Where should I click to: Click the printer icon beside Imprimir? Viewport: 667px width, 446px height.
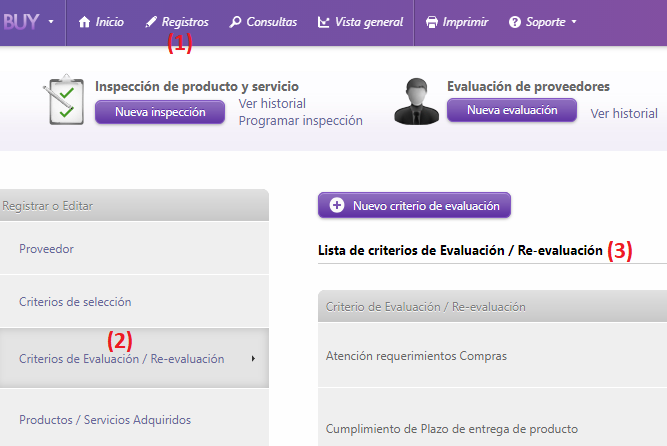click(x=432, y=22)
